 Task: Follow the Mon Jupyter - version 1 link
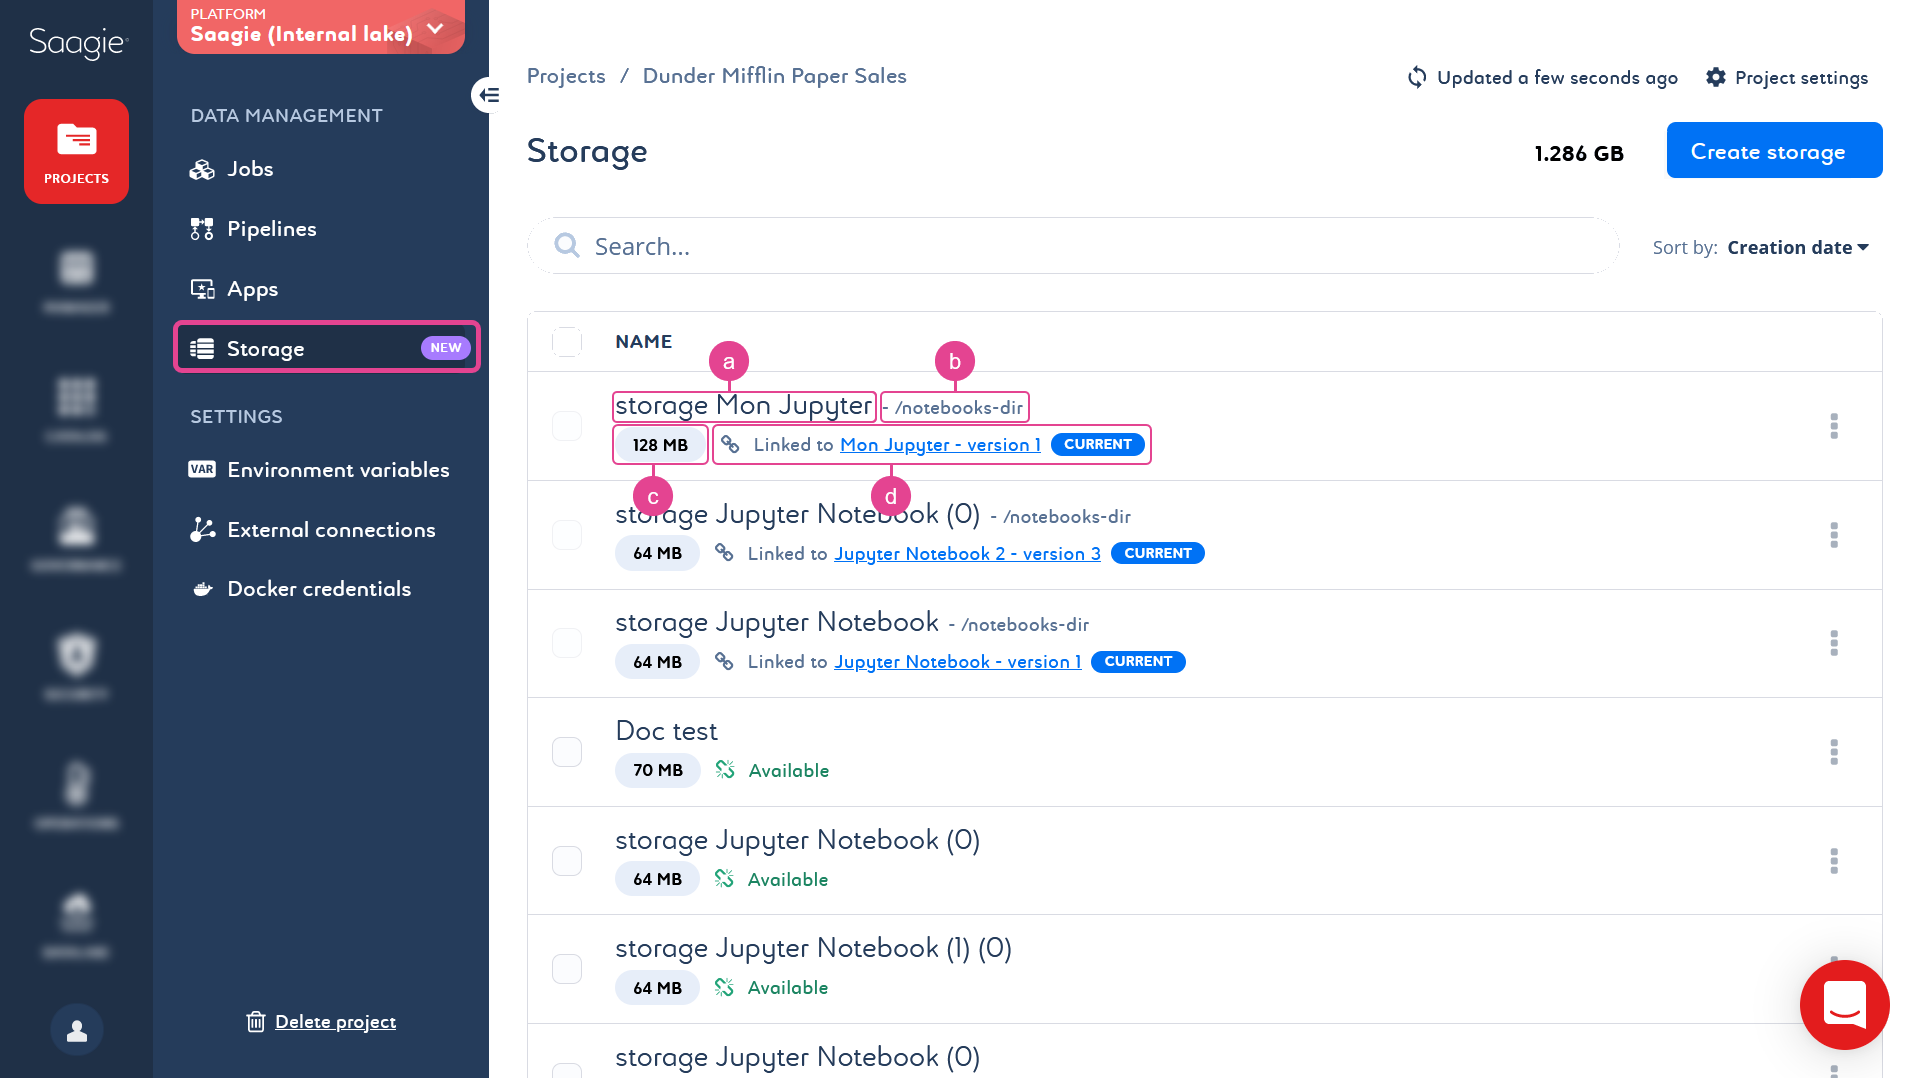940,445
